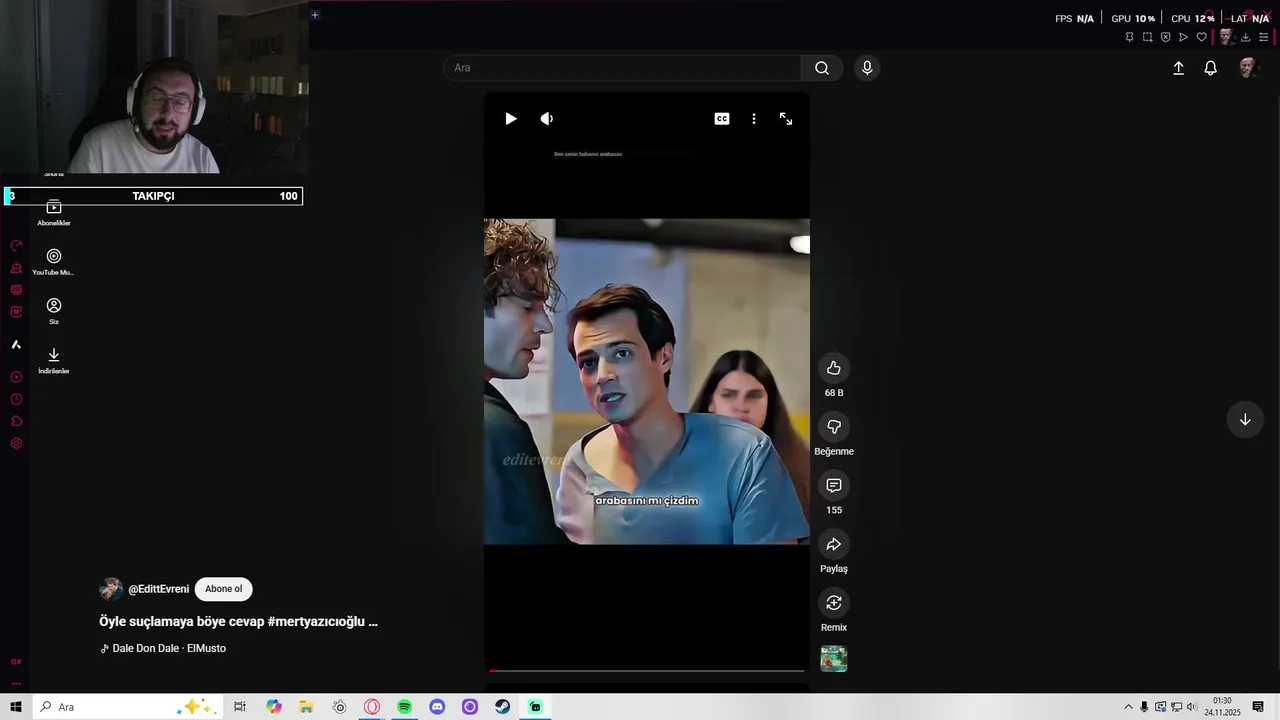Click the striped panel icon in the browser sidebar

(16, 290)
